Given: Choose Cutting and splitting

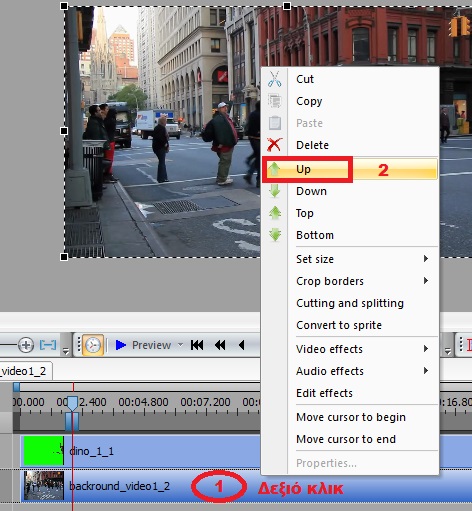Looking at the screenshot, I should [350, 303].
